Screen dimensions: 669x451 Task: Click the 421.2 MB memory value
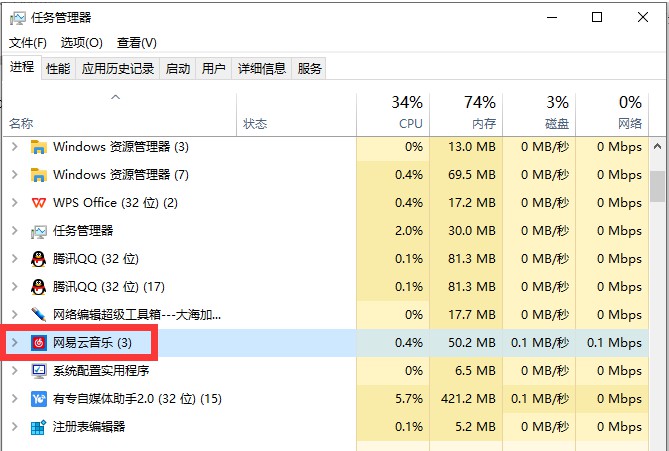click(468, 399)
